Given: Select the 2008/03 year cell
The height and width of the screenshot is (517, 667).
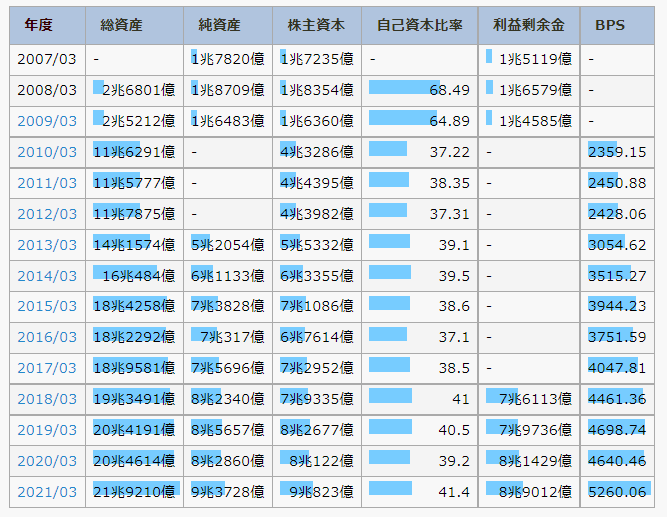Looking at the screenshot, I should 47,90.
